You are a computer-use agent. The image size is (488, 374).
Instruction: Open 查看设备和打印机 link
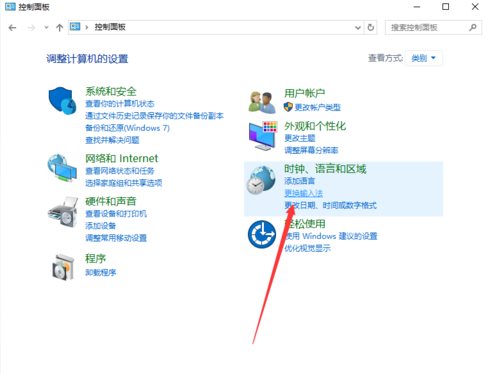[x=116, y=214]
